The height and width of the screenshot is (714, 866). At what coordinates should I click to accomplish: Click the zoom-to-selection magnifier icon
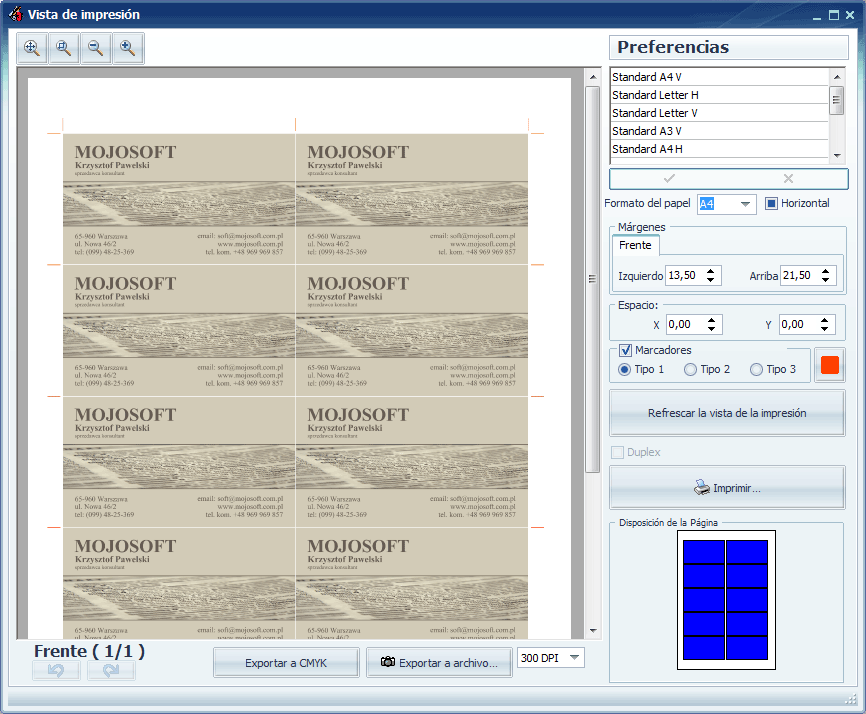click(x=64, y=49)
